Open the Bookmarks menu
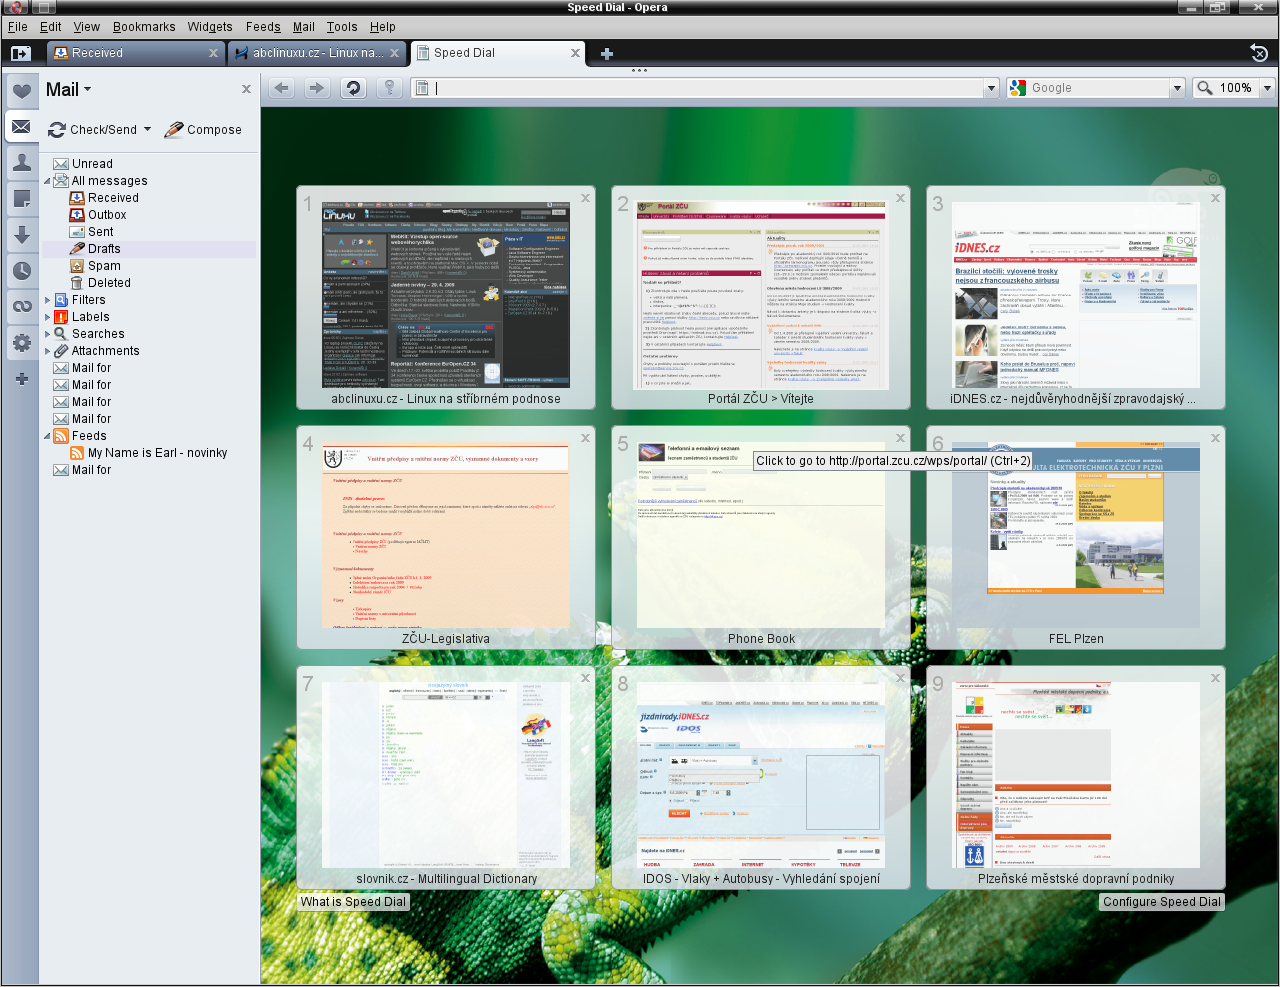This screenshot has width=1280, height=987. click(x=144, y=27)
